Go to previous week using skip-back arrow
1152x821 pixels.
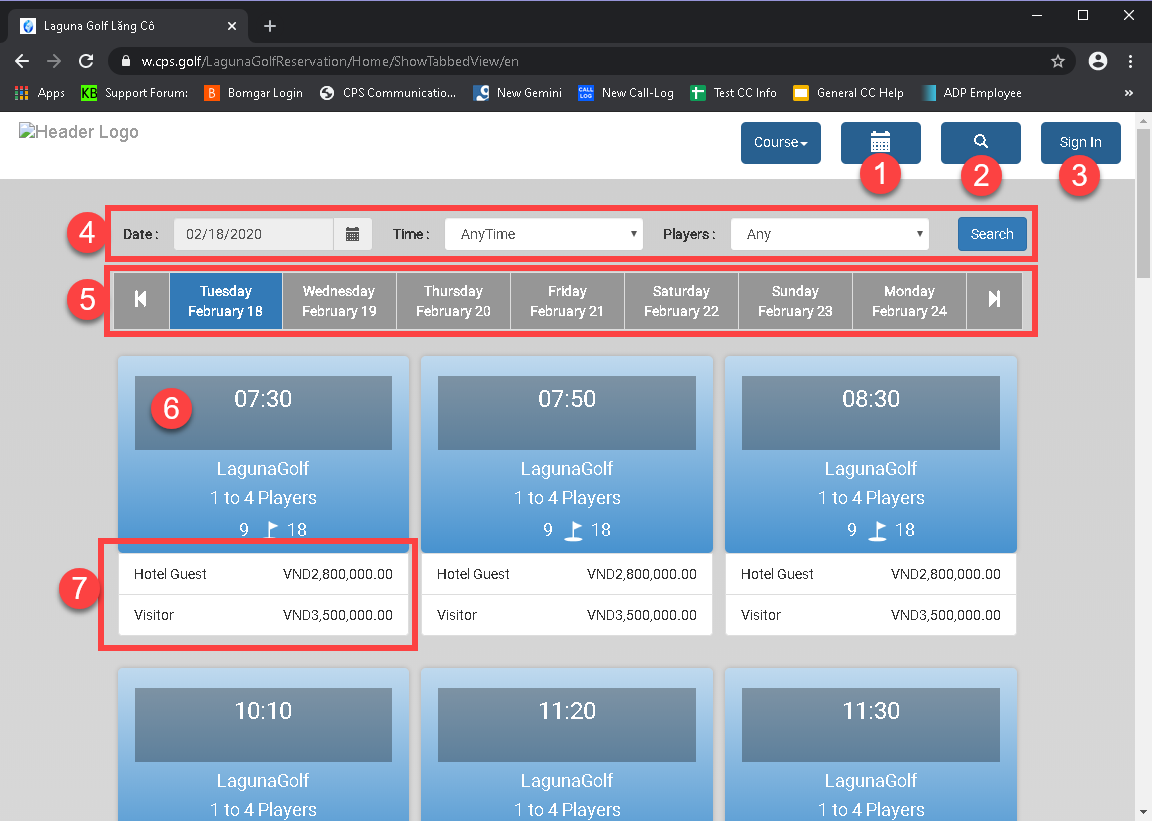click(x=141, y=300)
